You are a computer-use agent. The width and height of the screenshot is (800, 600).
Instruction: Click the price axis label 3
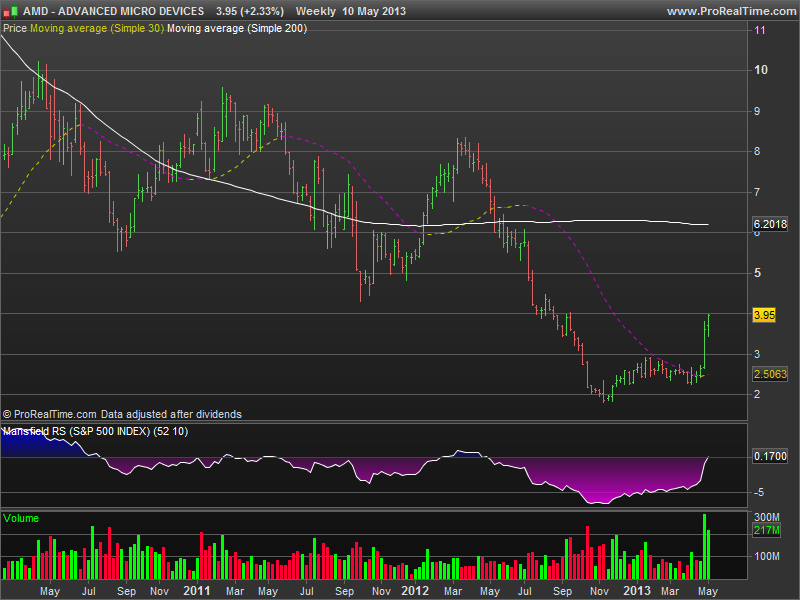(x=757, y=354)
